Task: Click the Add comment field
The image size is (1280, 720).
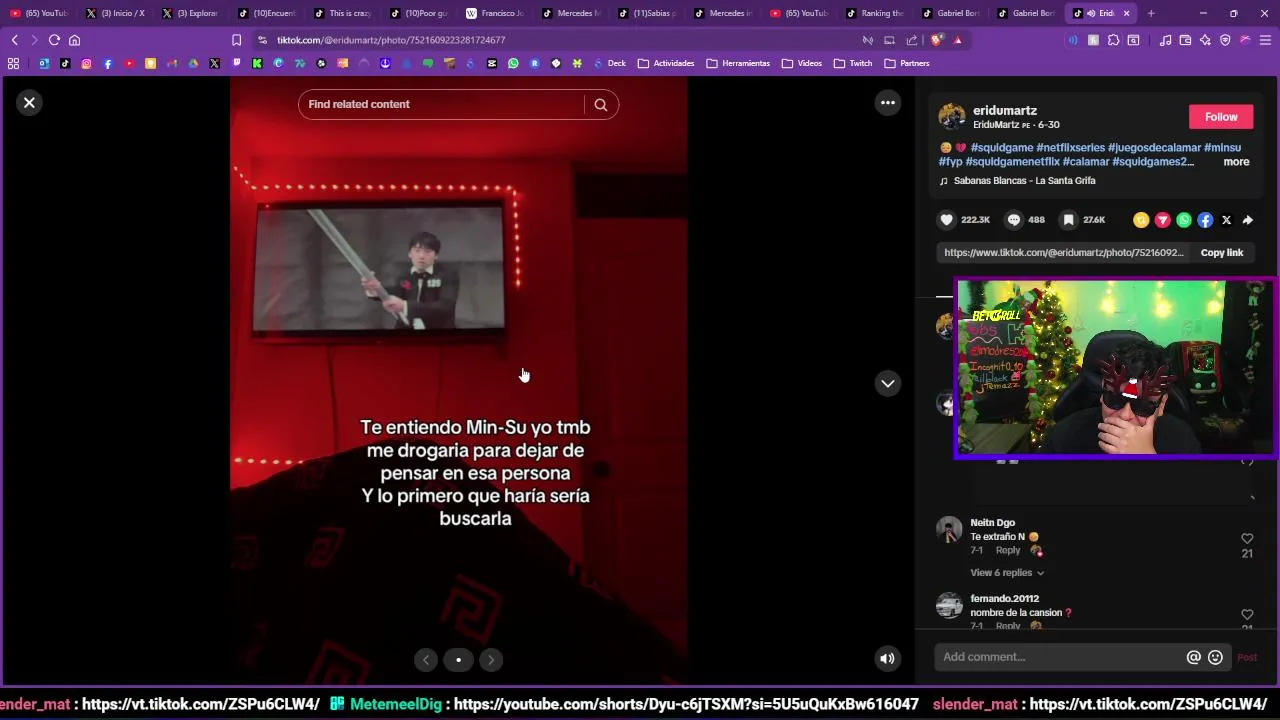Action: pyautogui.click(x=1060, y=657)
